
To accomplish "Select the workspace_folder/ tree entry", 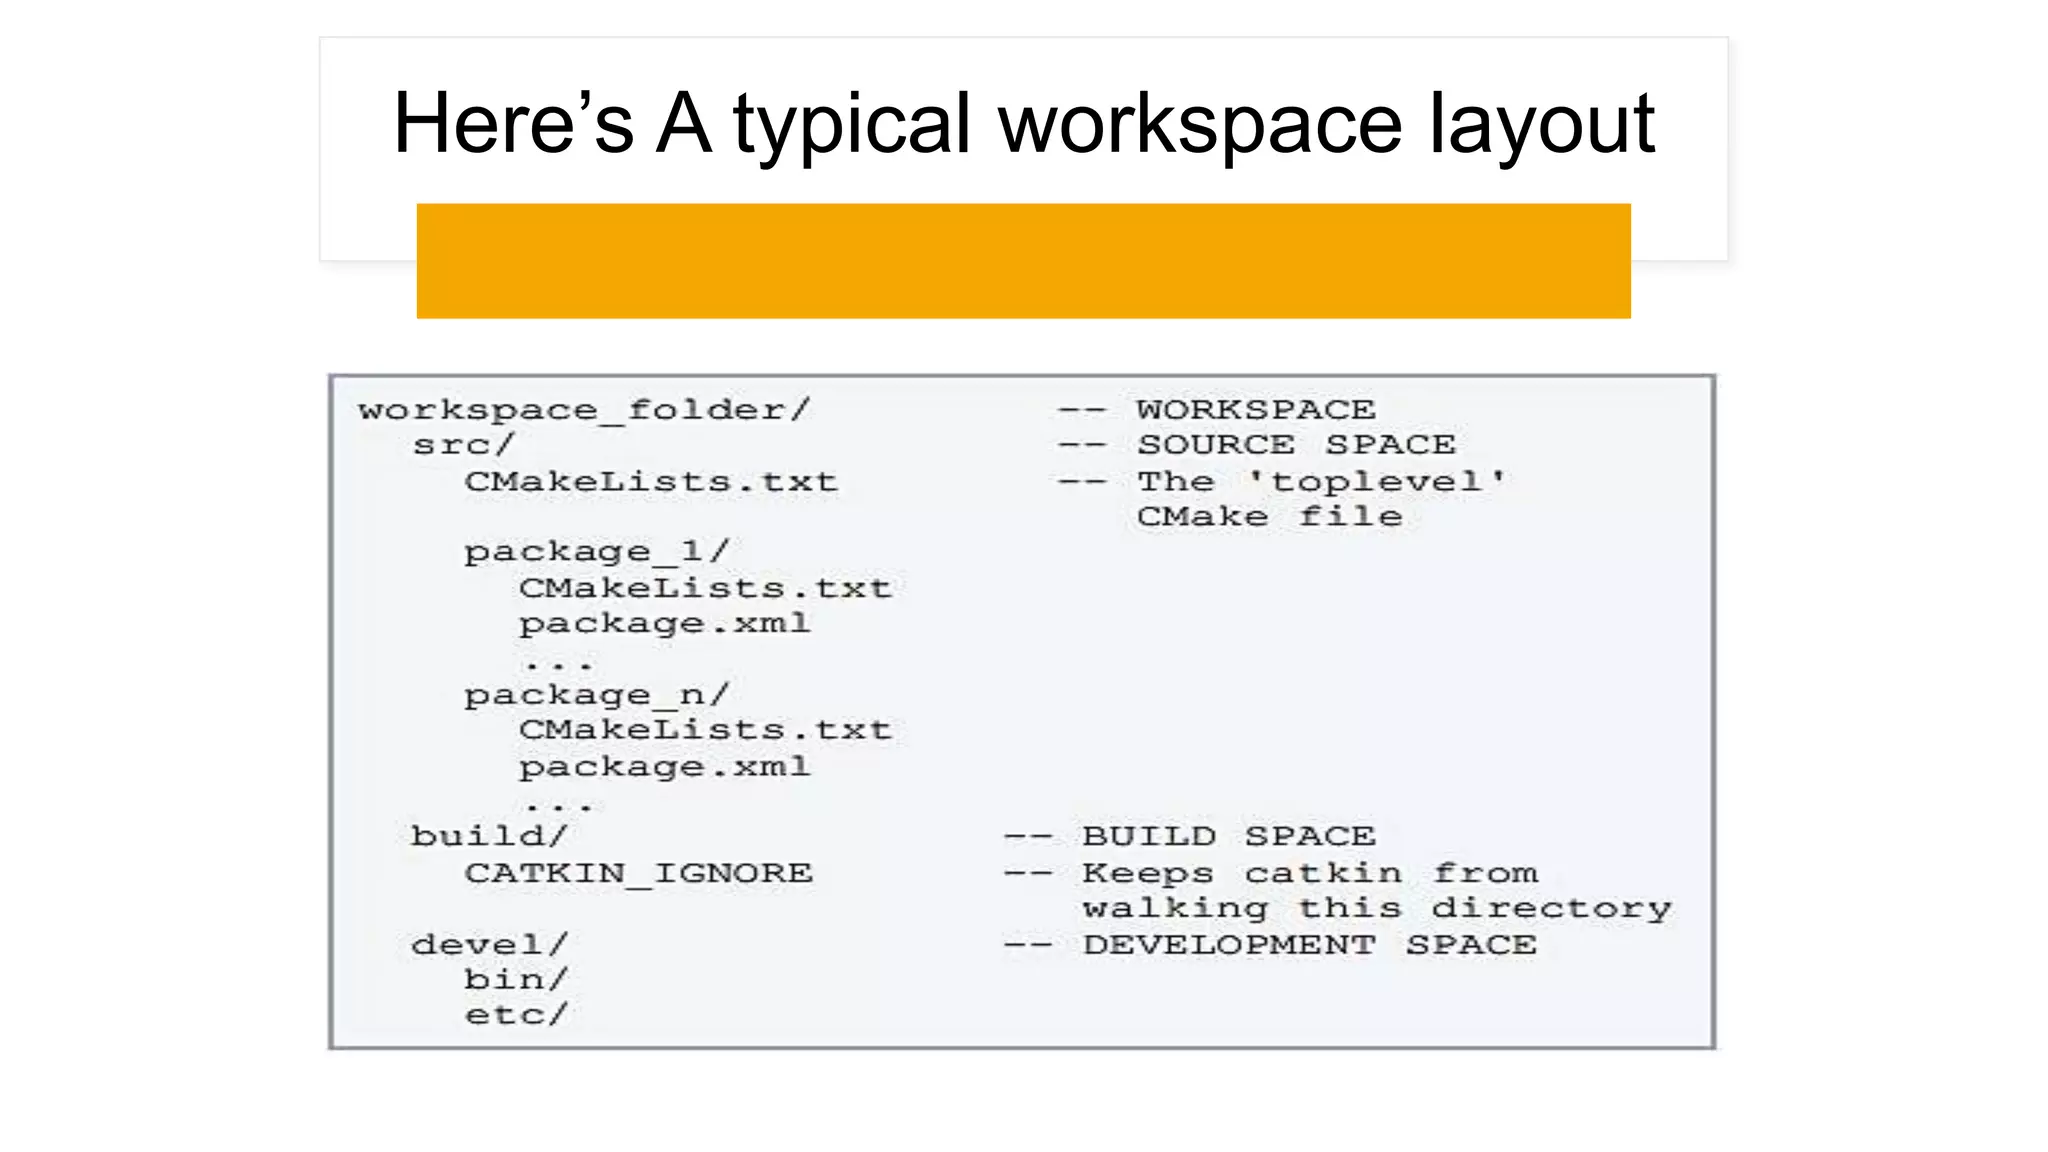I will 584,410.
